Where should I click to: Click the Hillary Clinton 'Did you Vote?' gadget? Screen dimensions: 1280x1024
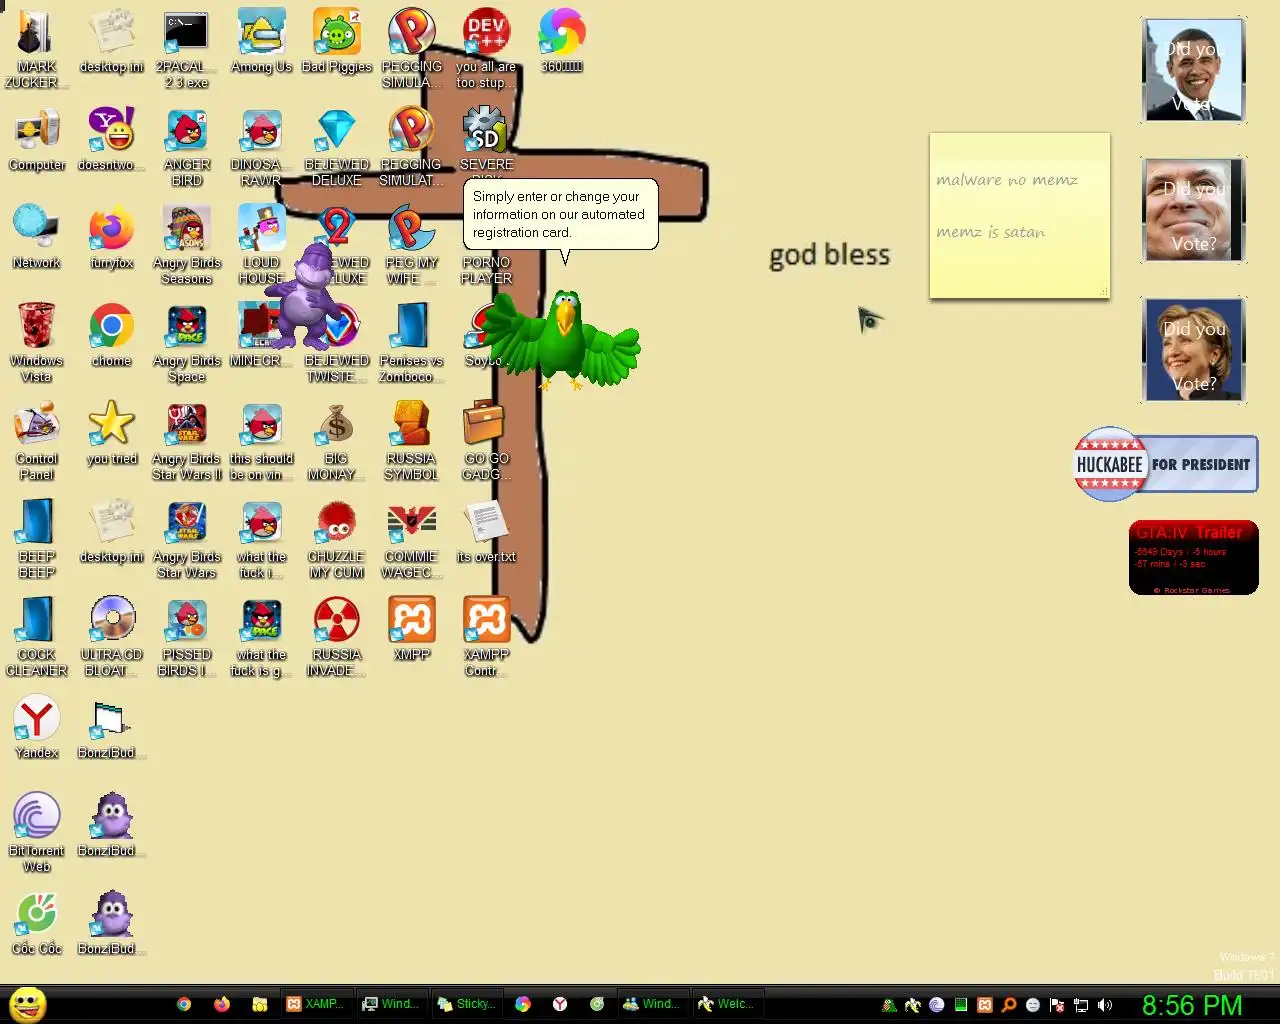click(x=1193, y=350)
